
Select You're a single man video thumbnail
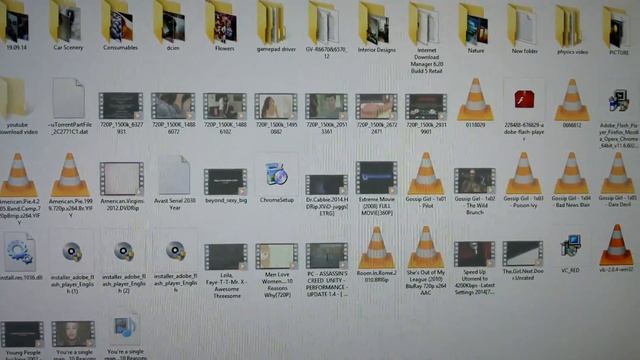(73, 333)
